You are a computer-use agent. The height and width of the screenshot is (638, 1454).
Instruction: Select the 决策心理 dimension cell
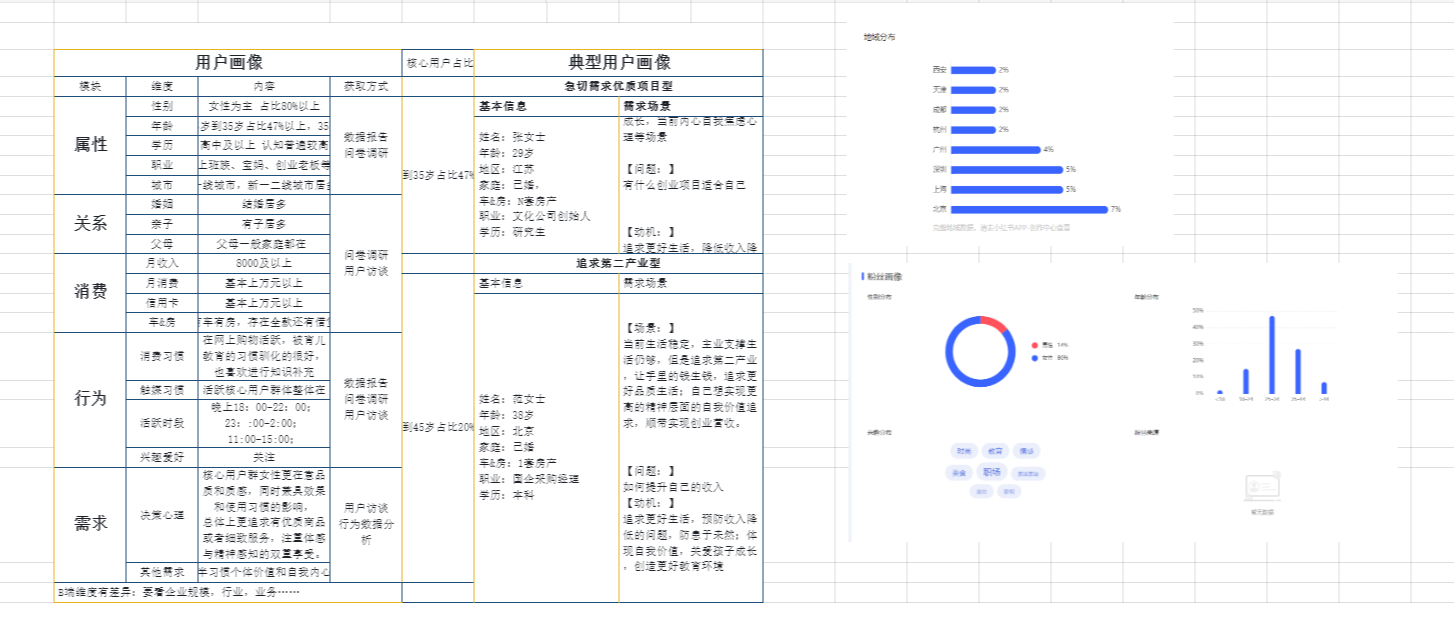point(163,515)
